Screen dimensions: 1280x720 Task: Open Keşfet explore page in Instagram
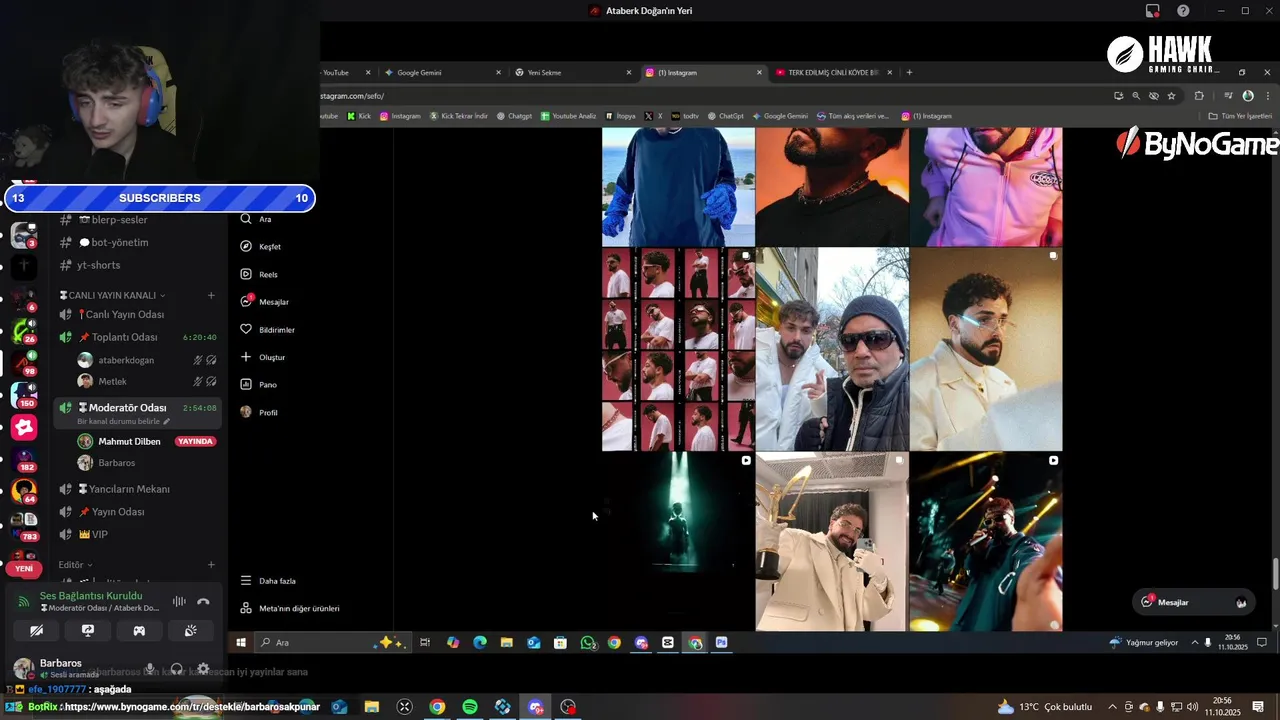(261, 246)
